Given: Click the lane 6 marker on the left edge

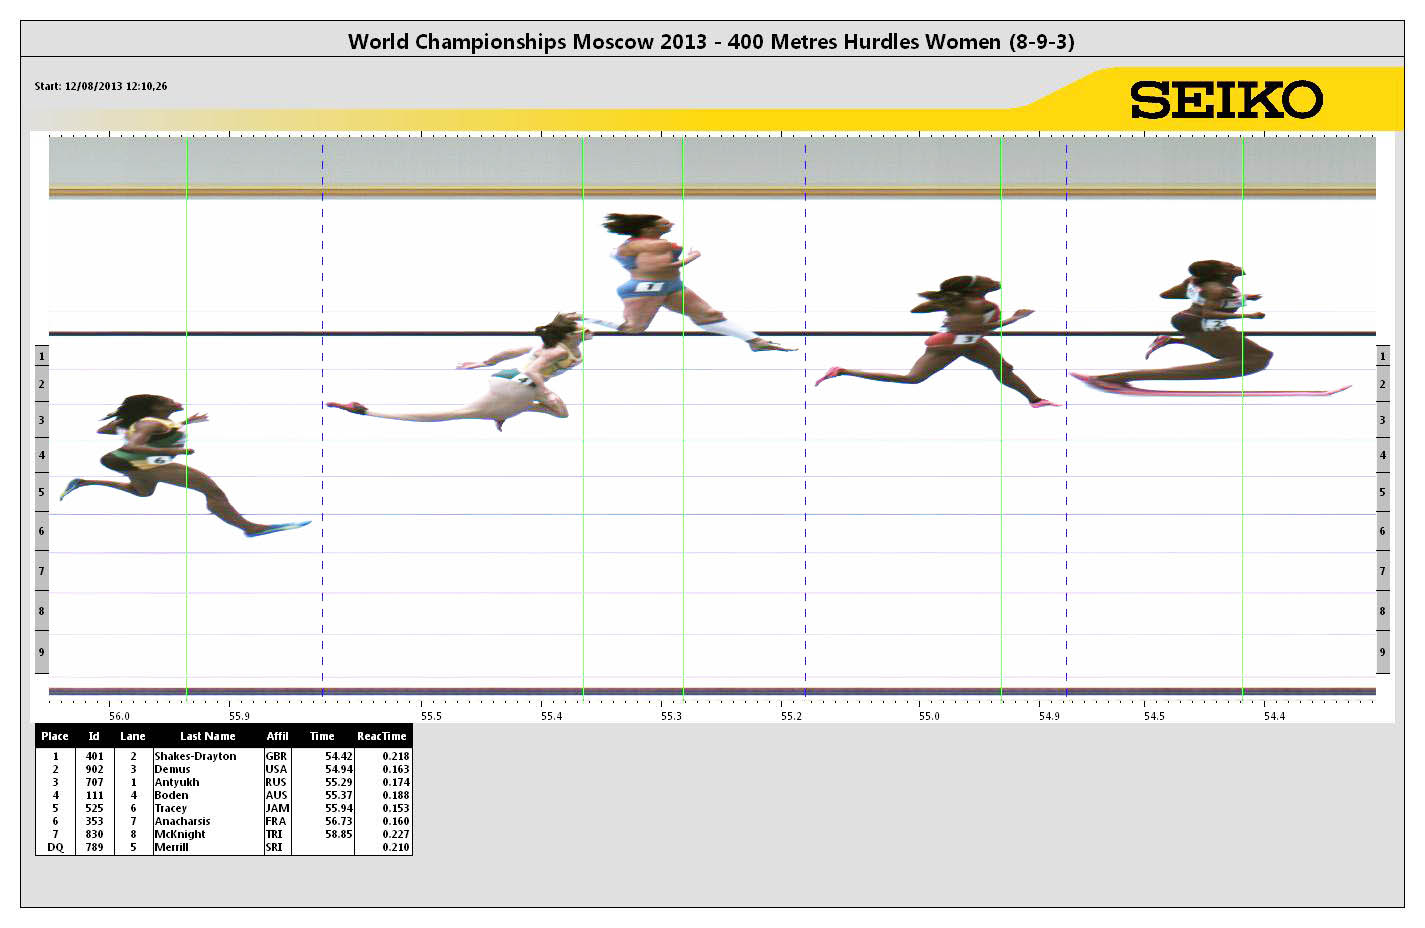Looking at the screenshot, I should [41, 531].
